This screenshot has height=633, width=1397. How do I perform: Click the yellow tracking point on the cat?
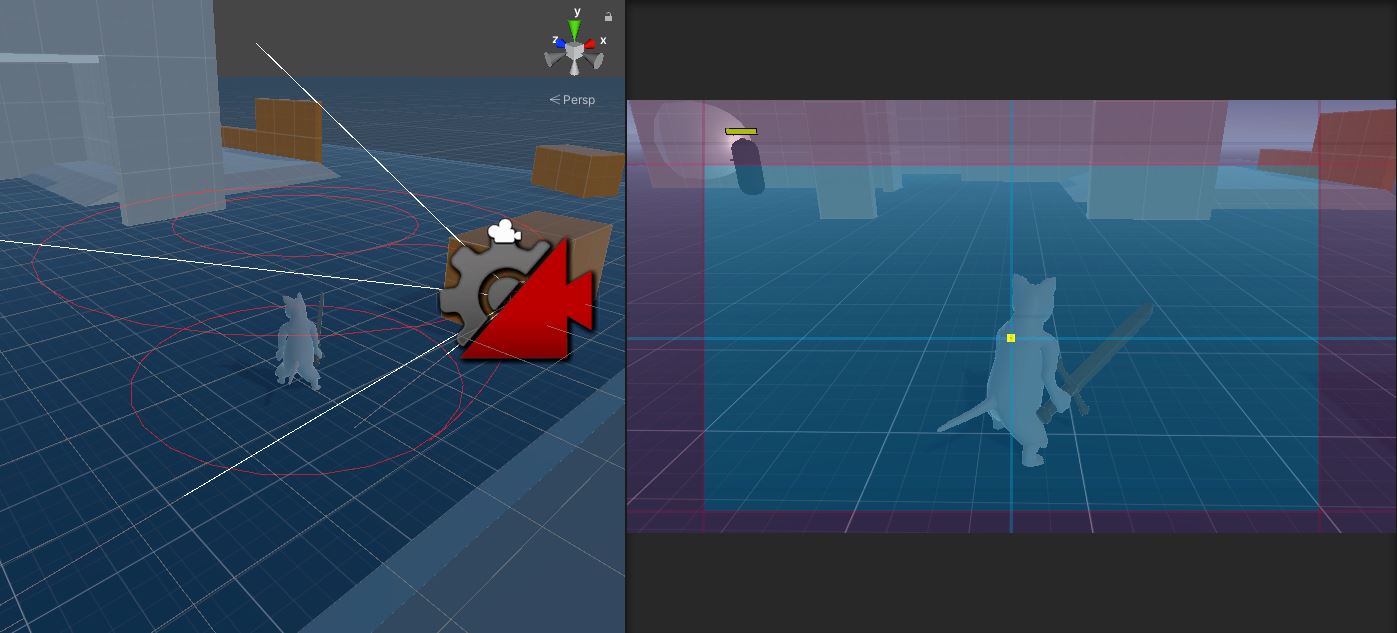coord(1011,338)
